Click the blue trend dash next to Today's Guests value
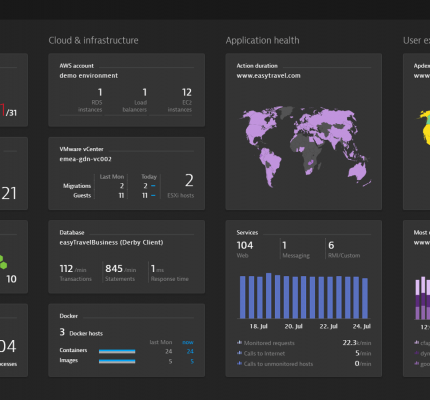The width and height of the screenshot is (430, 400). tap(153, 195)
